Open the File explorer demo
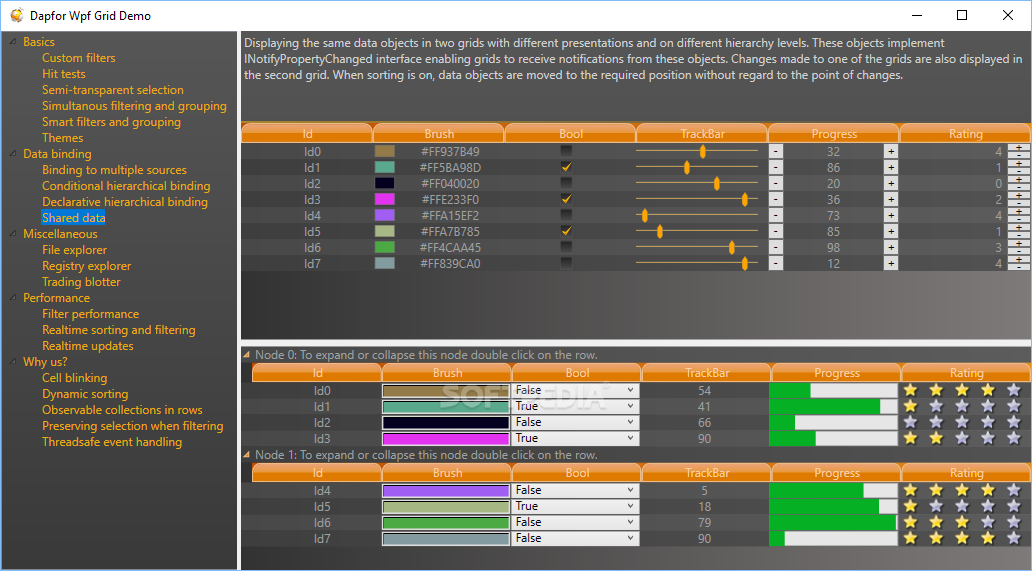Screen dimensions: 1032x571 coord(74,250)
